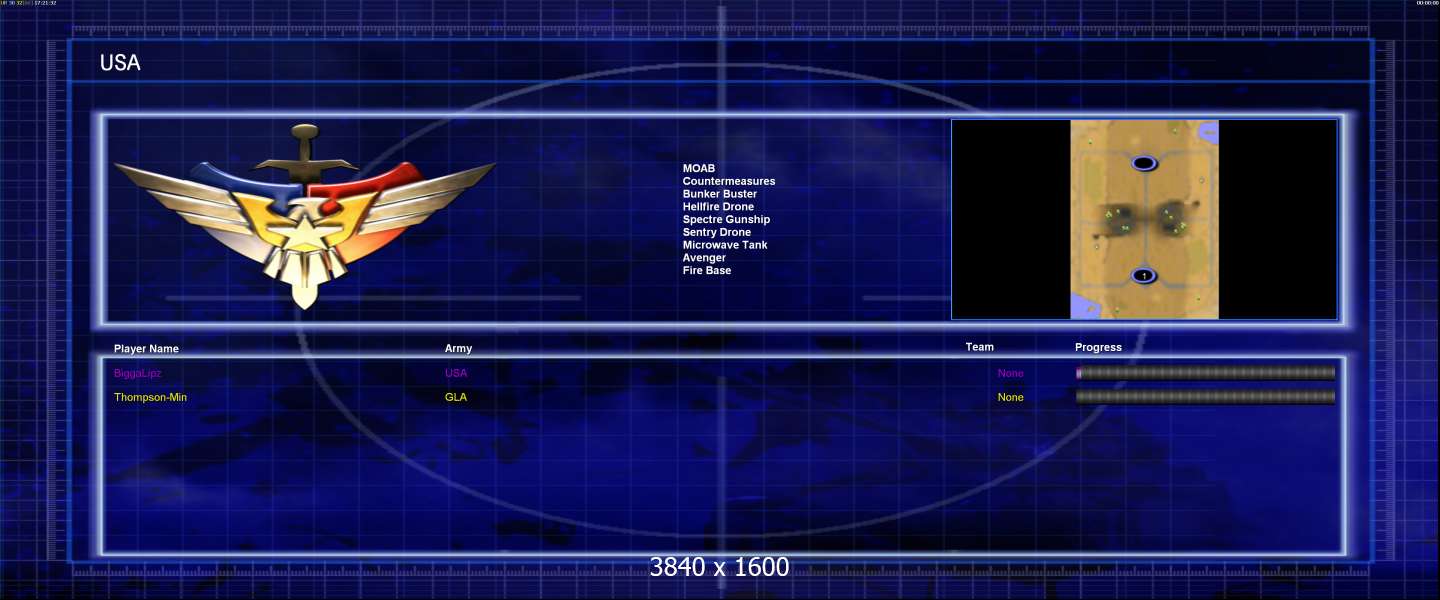Click the 00:00:00 timer readout
Viewport: 1440px width, 600px height.
point(1426,3)
